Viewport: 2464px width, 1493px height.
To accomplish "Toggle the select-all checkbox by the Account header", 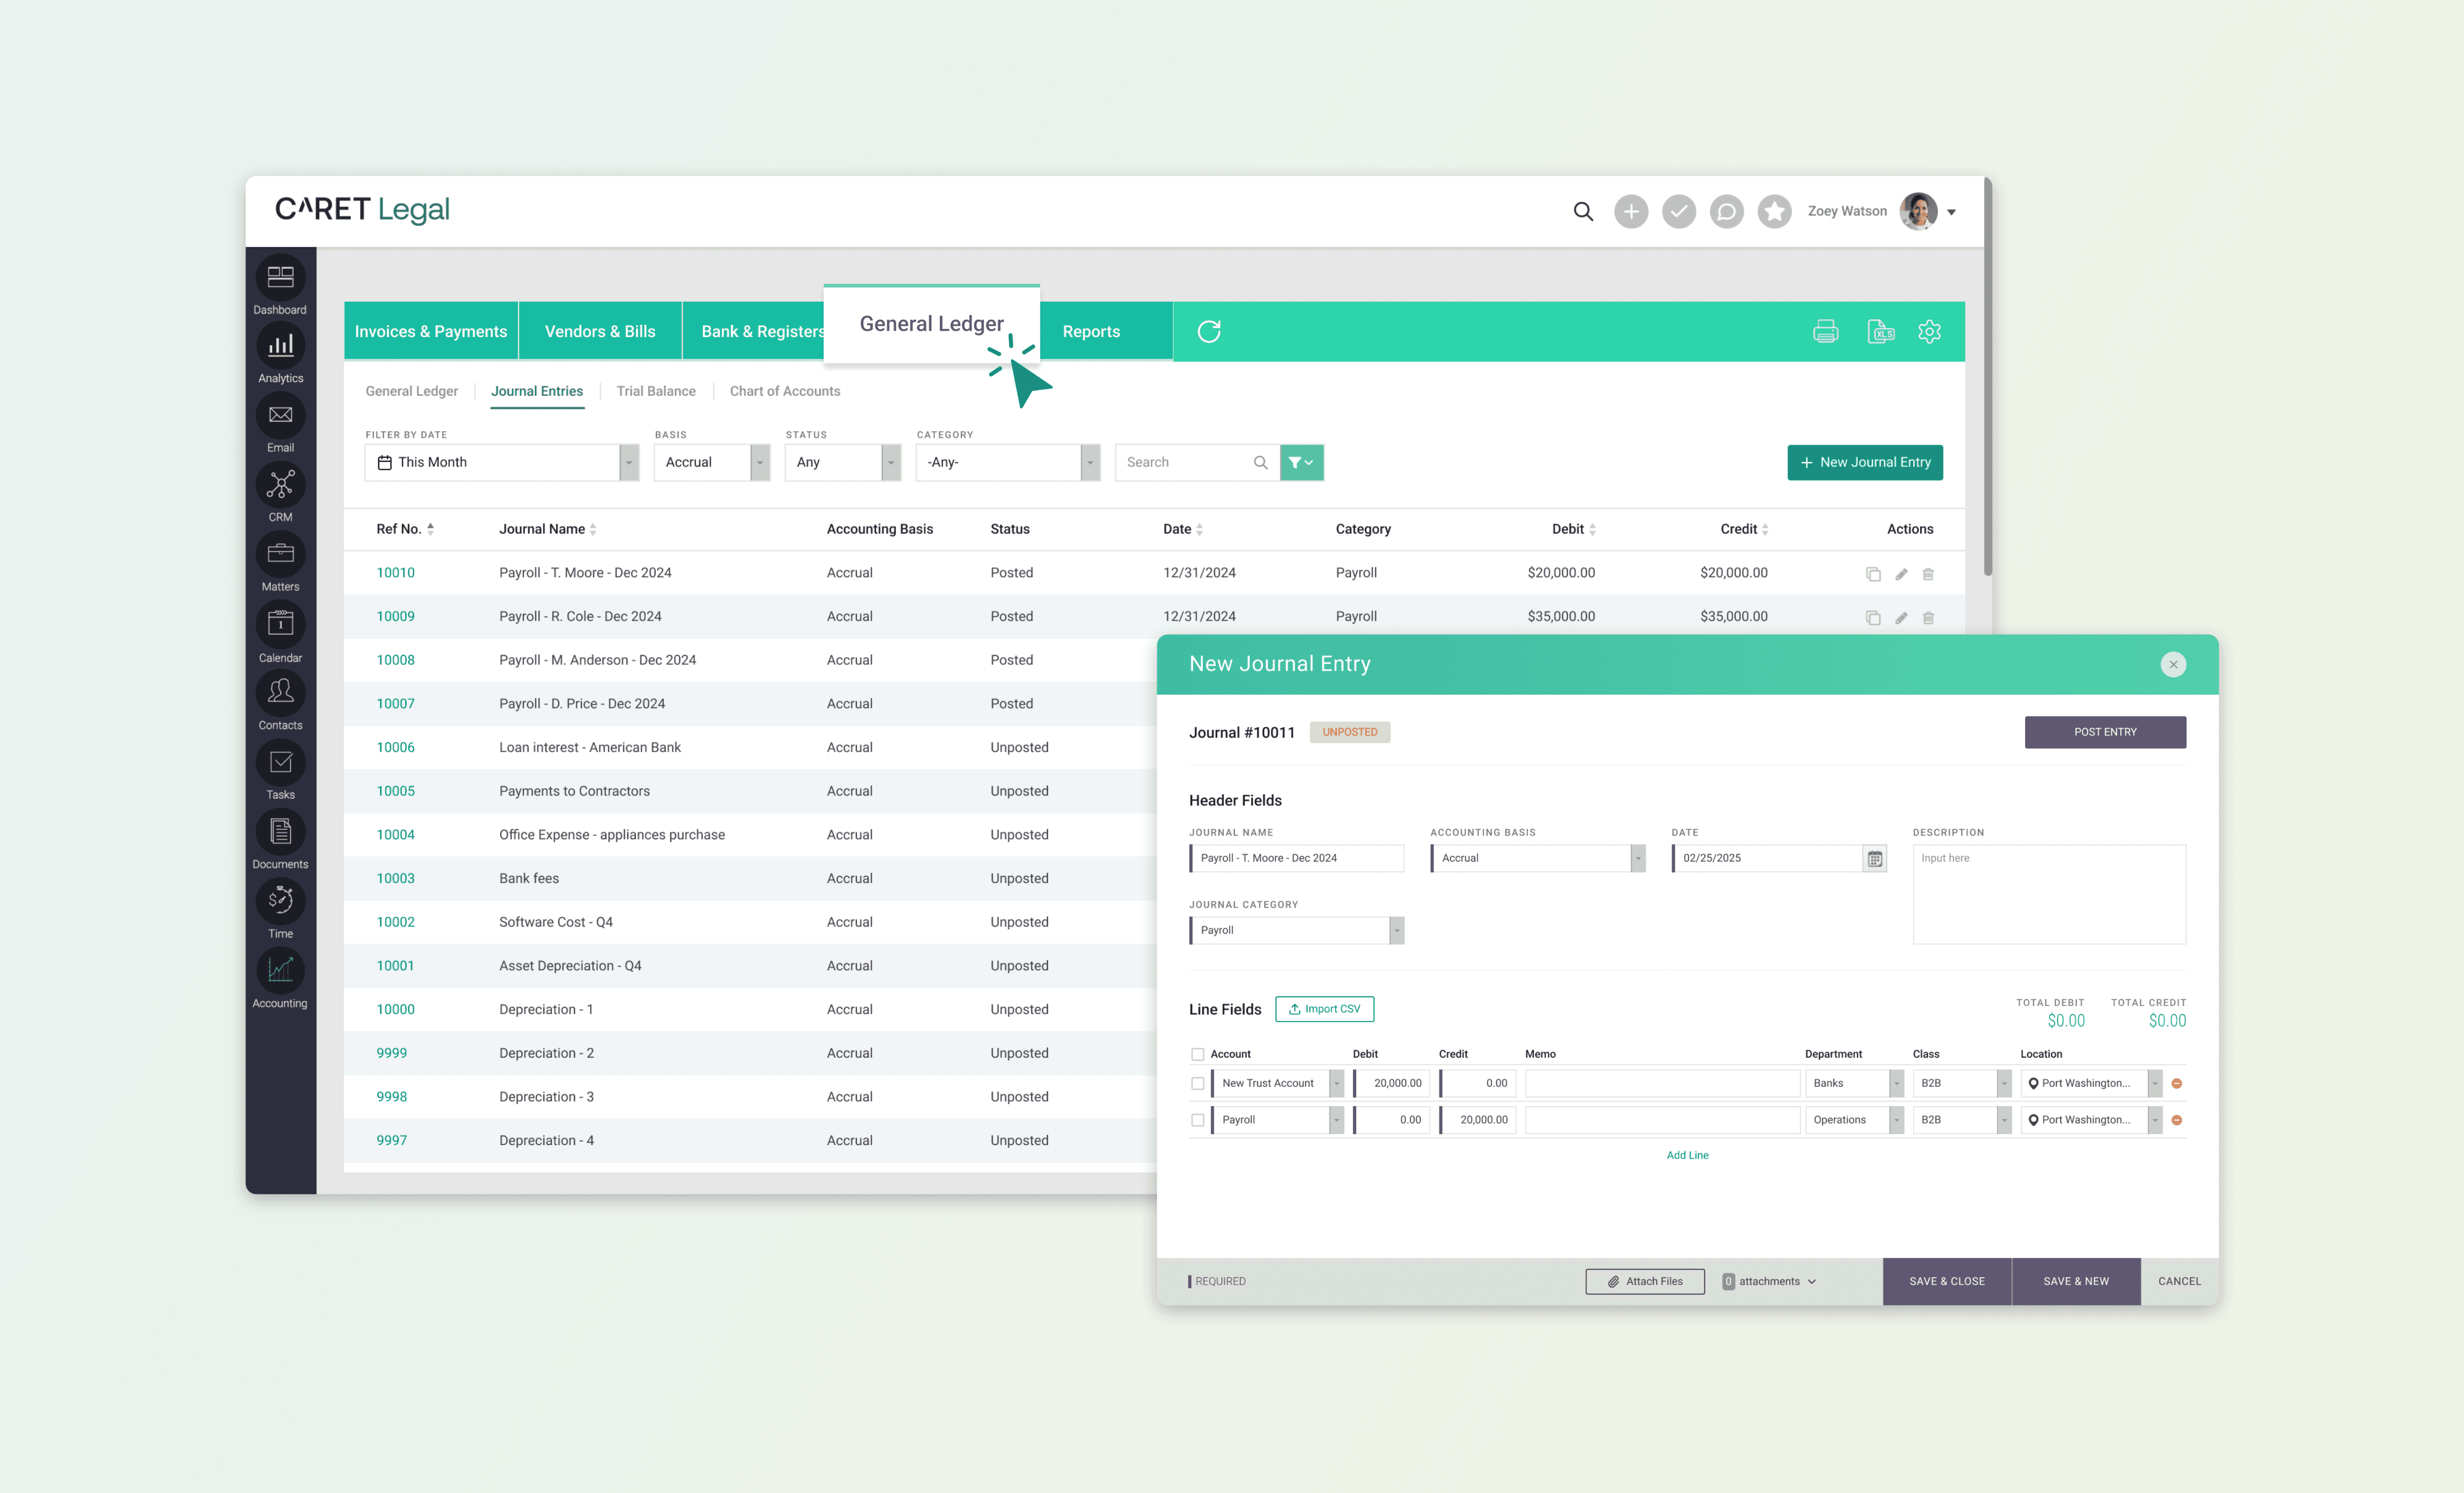I will 1198,1054.
